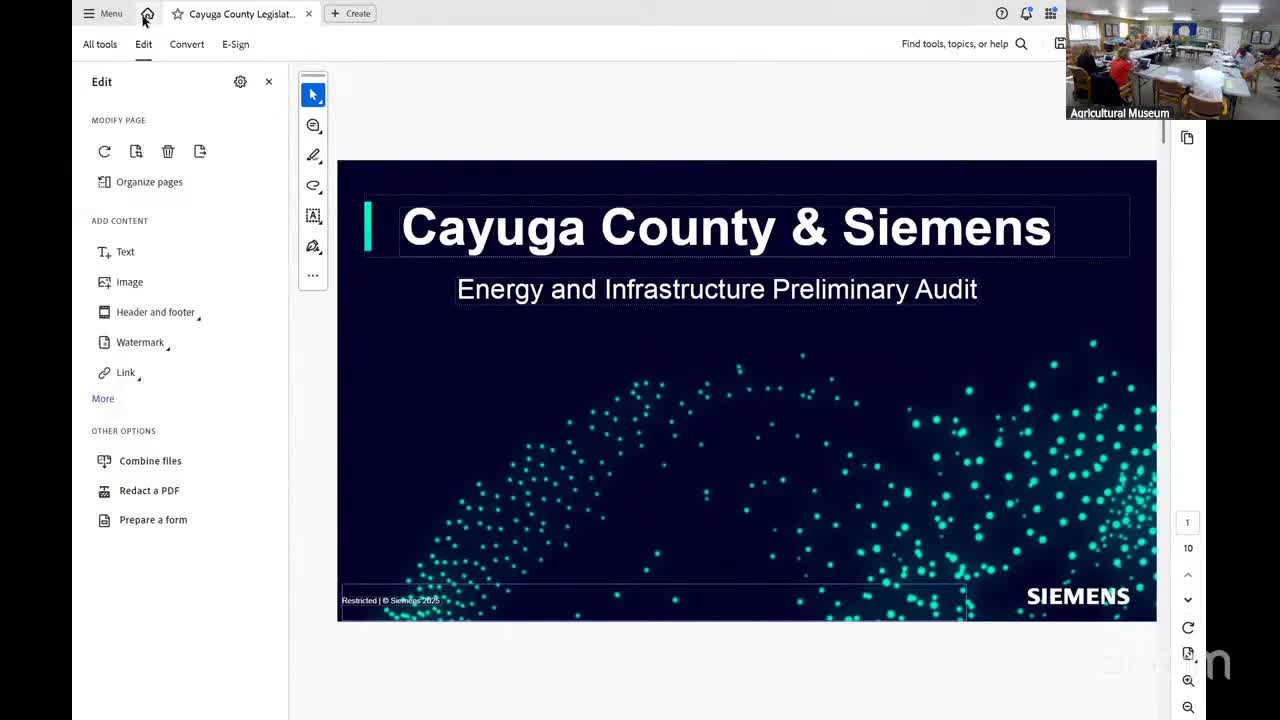
Task: Select the Draw freehand loop tool
Action: click(x=313, y=186)
